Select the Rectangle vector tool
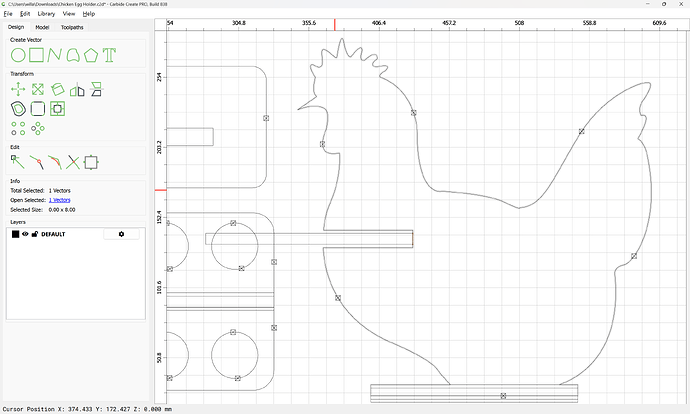690x414 pixels. [36, 53]
